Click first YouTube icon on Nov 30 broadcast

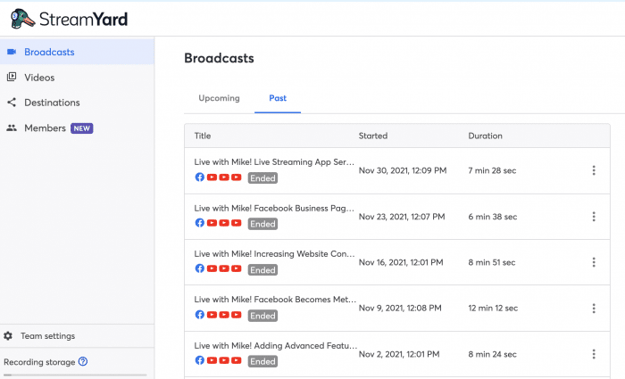212,177
